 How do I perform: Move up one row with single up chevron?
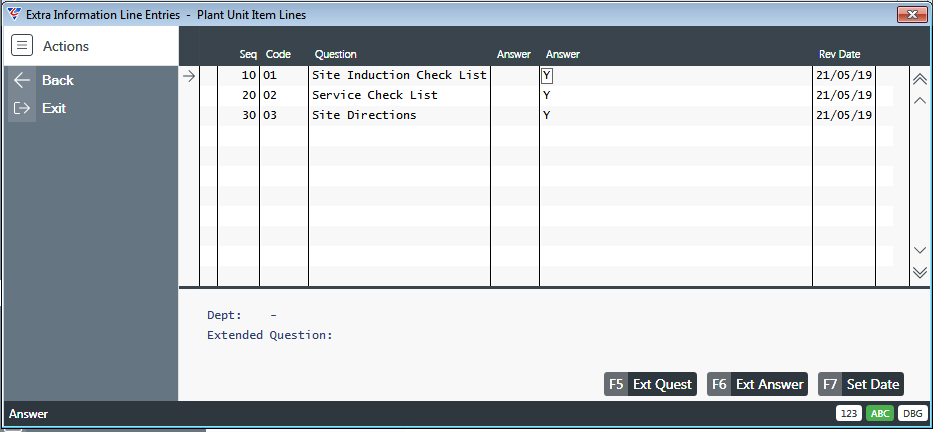pyautogui.click(x=920, y=100)
